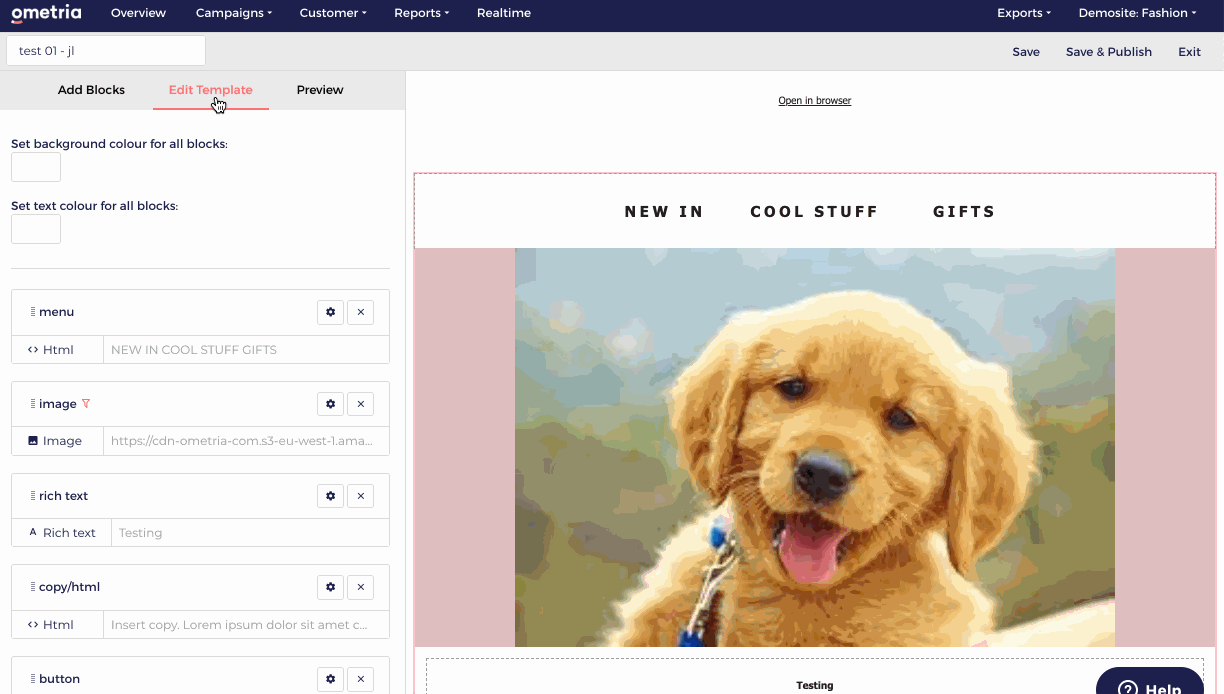Open settings gear for image block

click(x=330, y=404)
